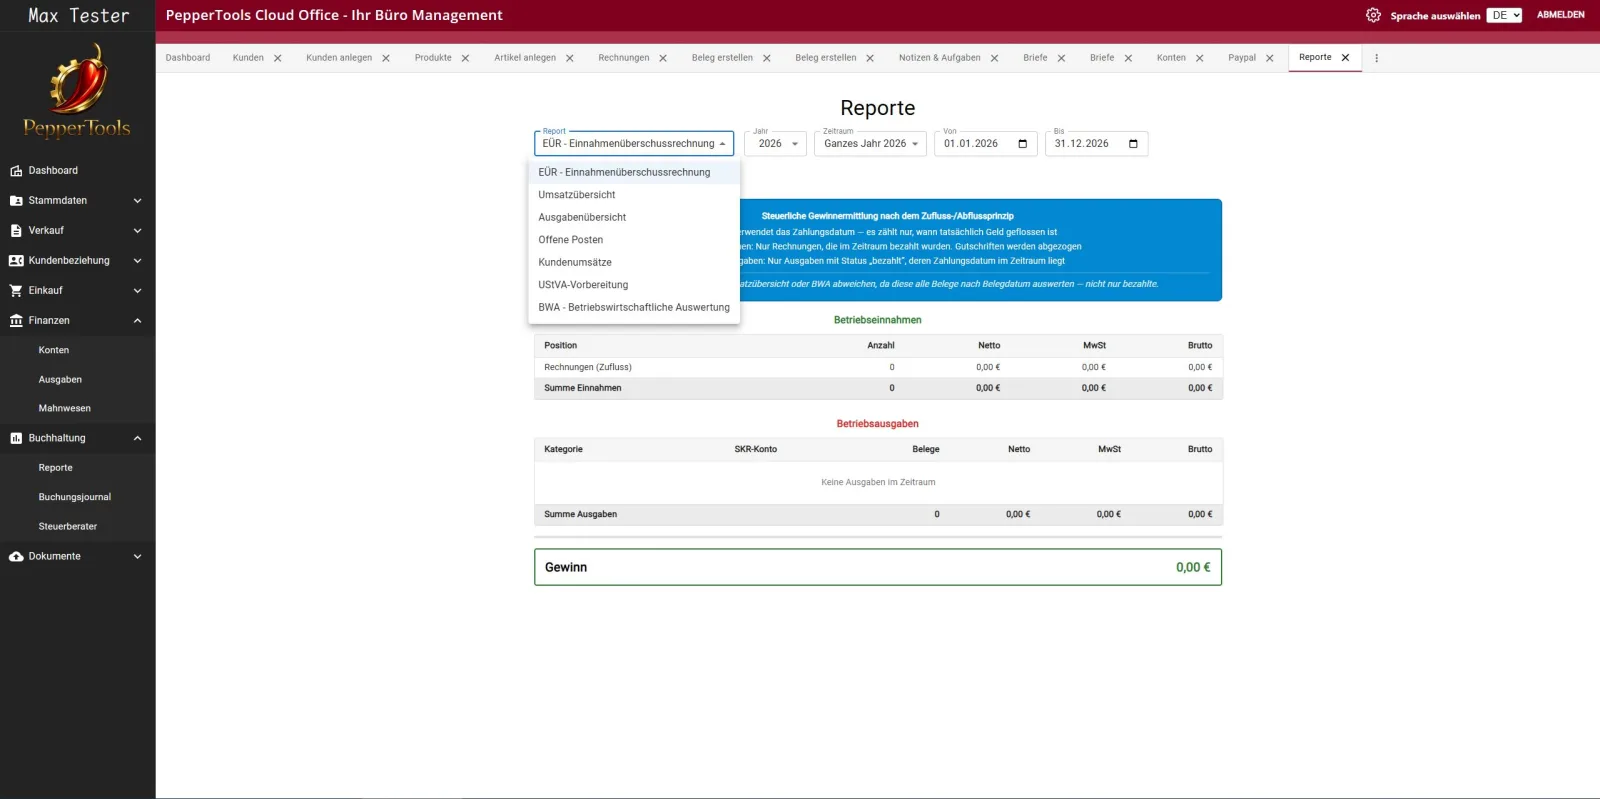
Task: Select Ausgabenübersicht report option
Action: point(634,217)
